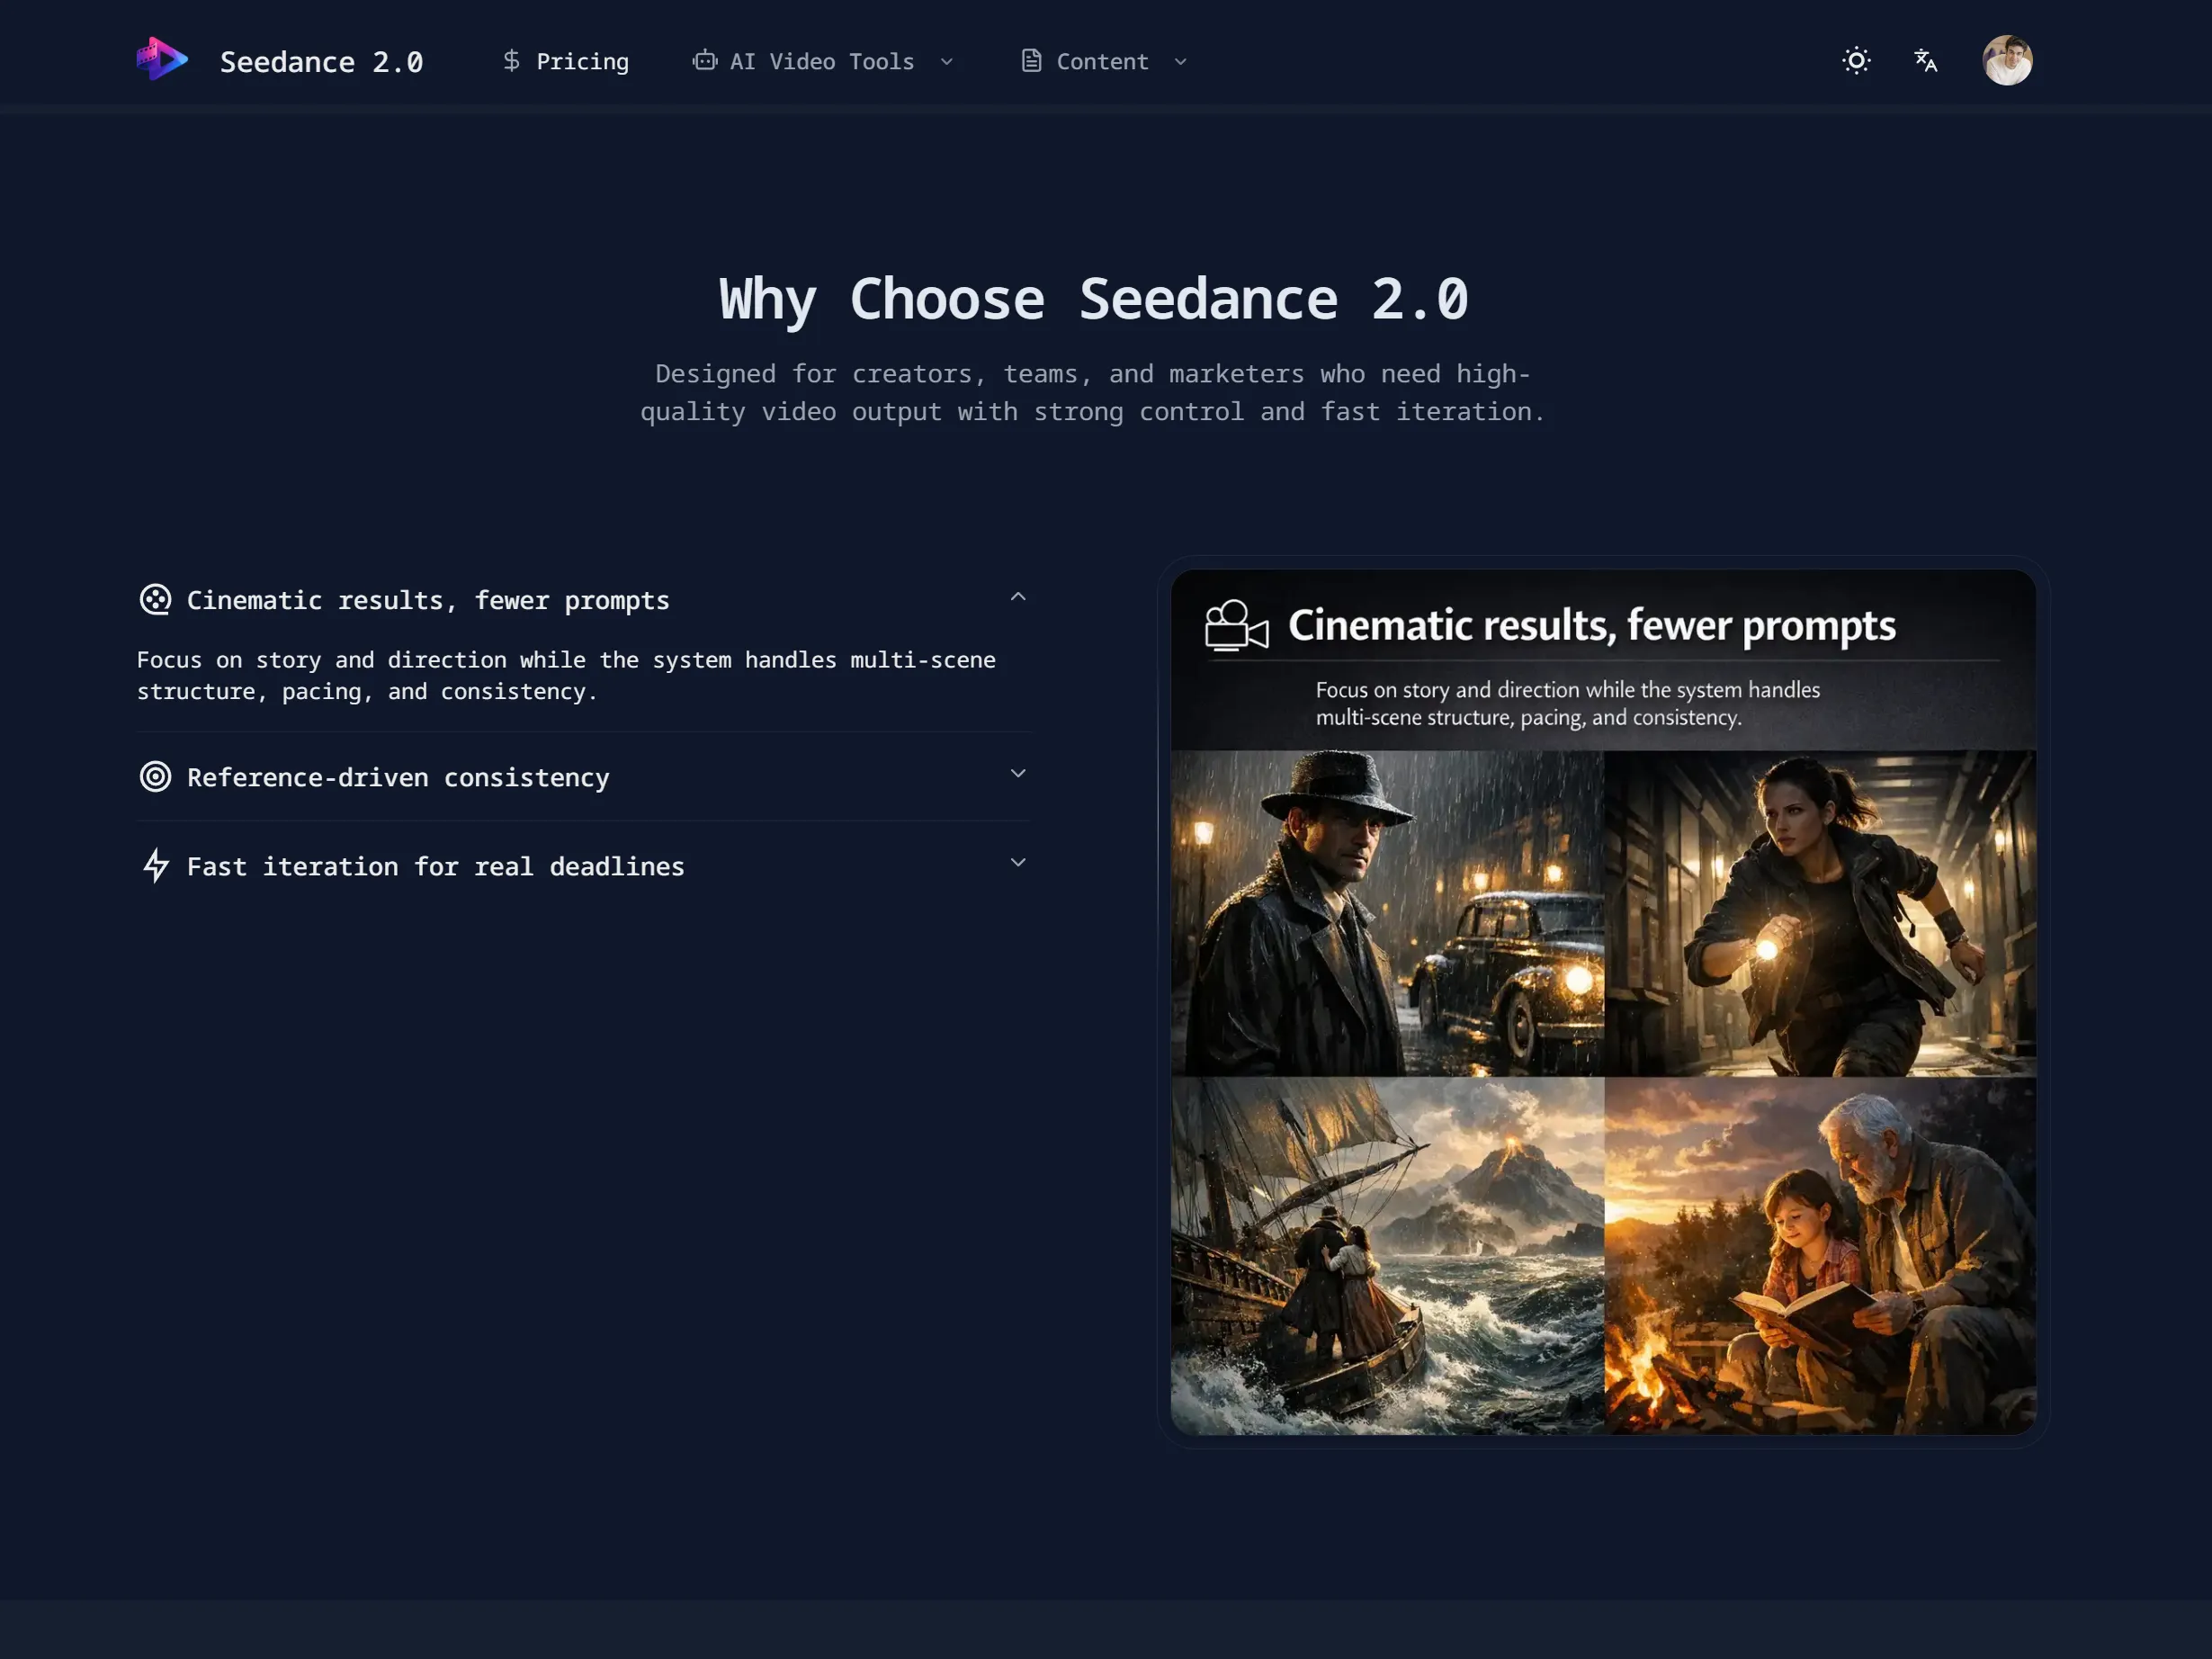
Task: Open the user profile avatar
Action: (x=2007, y=61)
